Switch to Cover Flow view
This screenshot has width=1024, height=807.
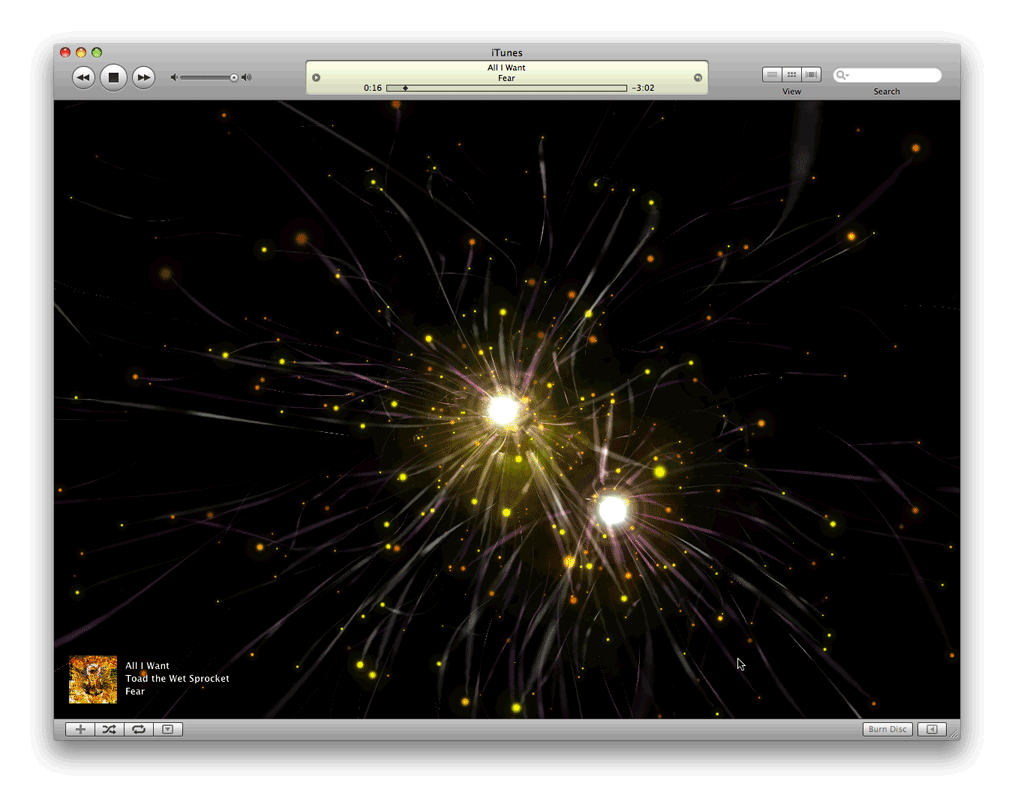pyautogui.click(x=812, y=75)
